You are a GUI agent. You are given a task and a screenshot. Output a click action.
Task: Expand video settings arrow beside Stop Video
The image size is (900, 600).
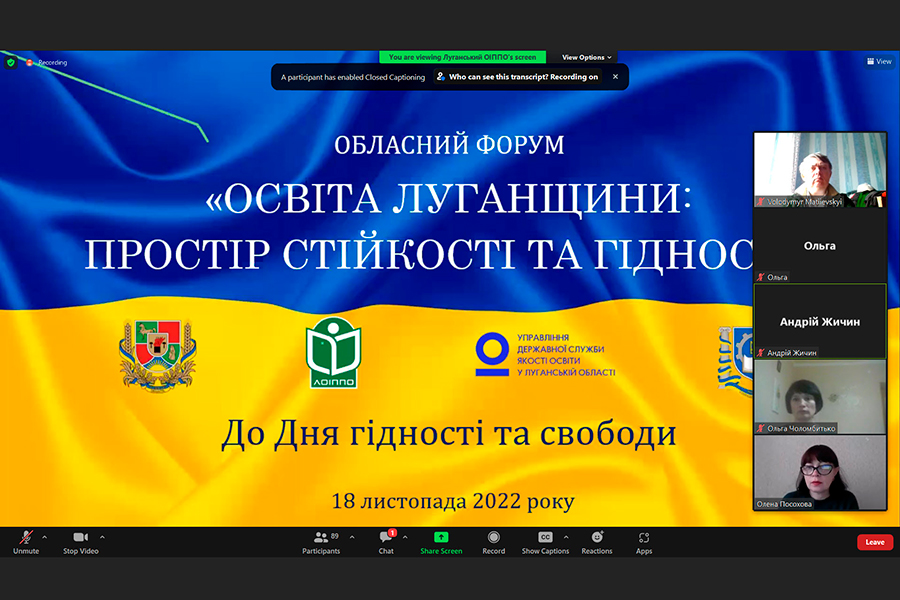pyautogui.click(x=102, y=537)
